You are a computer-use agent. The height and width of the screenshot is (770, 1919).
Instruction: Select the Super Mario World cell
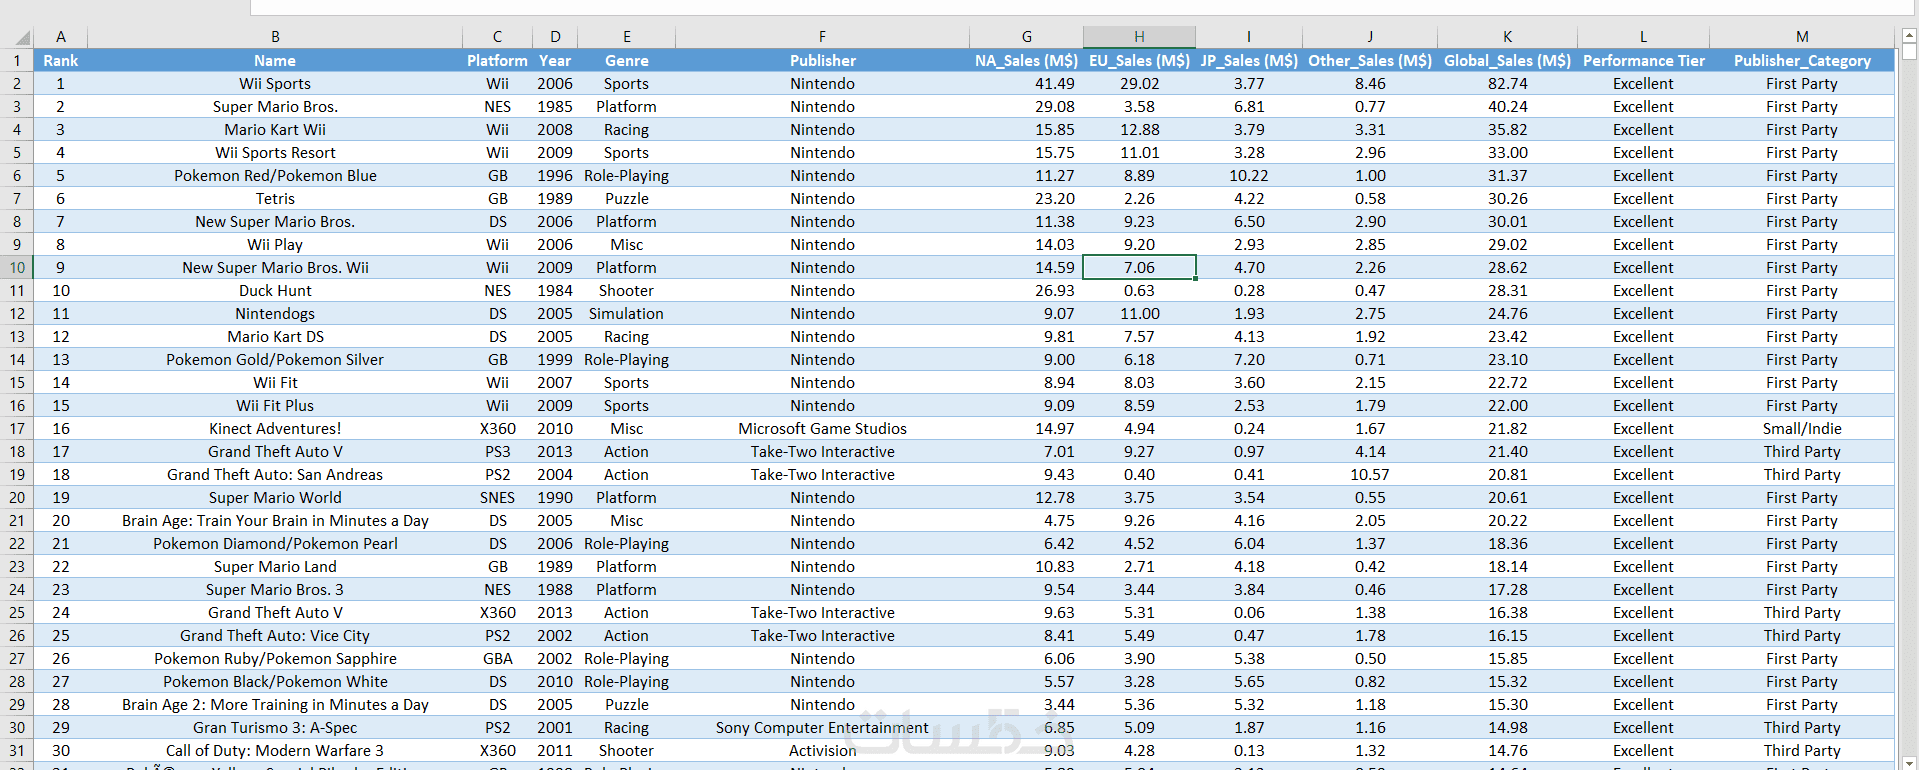click(x=275, y=498)
